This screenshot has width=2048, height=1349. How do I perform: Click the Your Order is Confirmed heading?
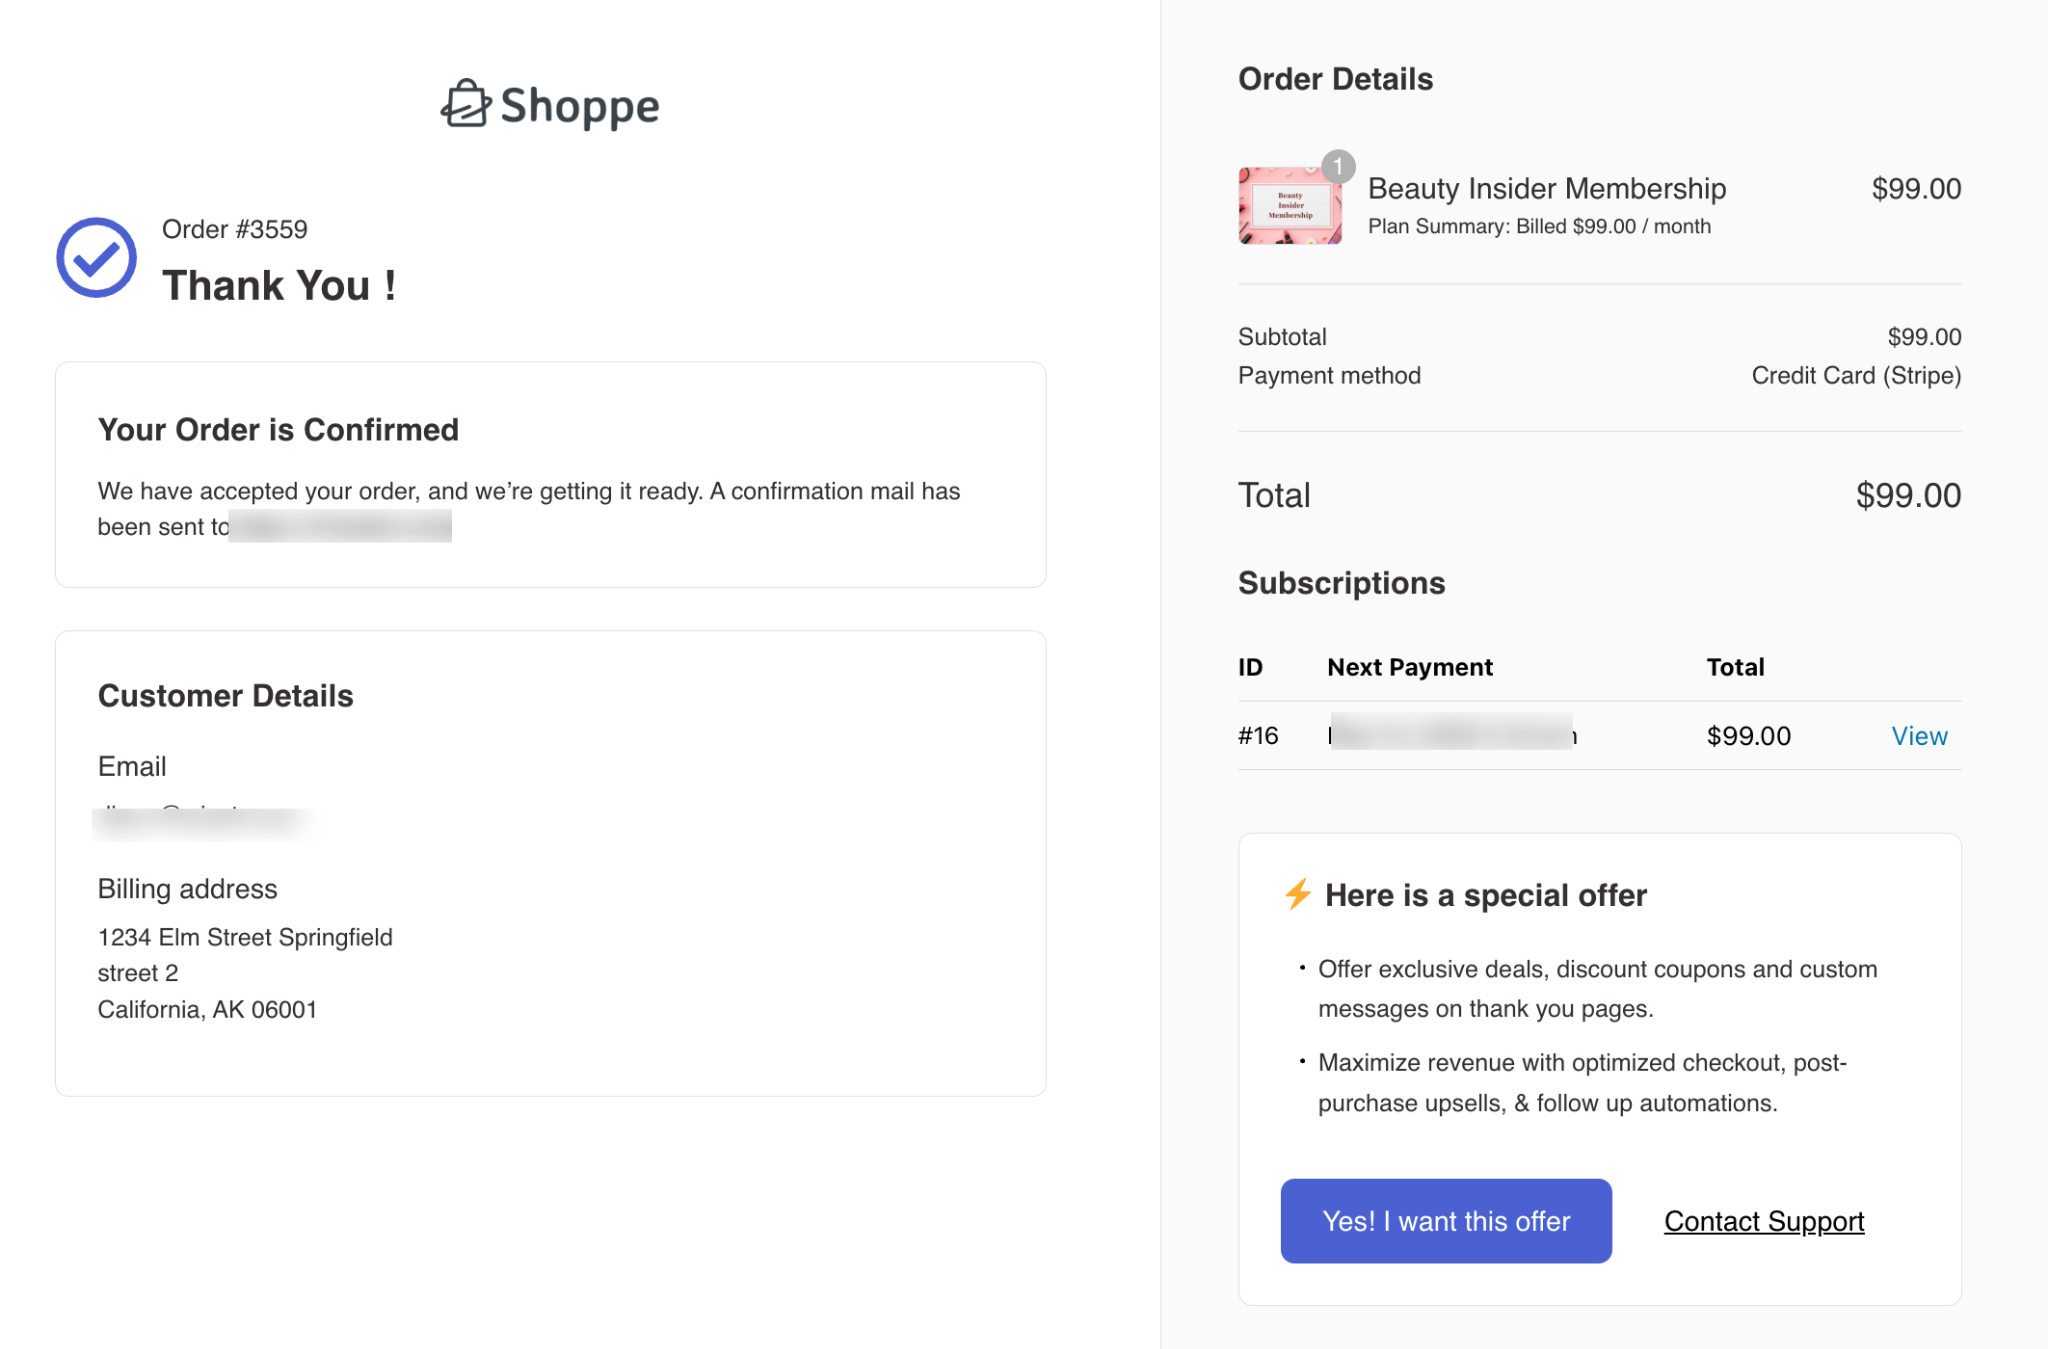(x=277, y=429)
